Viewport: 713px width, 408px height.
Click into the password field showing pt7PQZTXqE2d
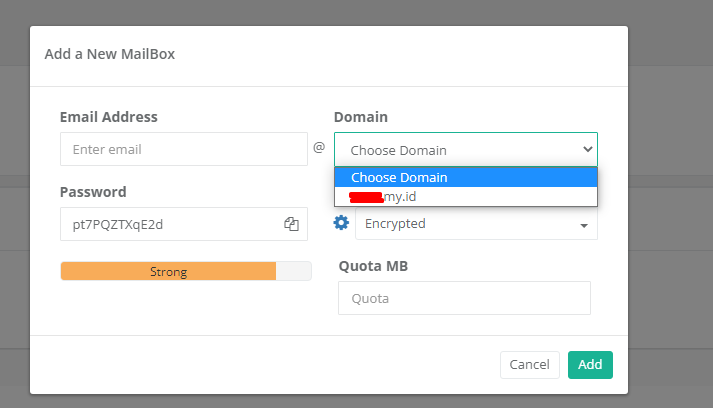tap(170, 224)
